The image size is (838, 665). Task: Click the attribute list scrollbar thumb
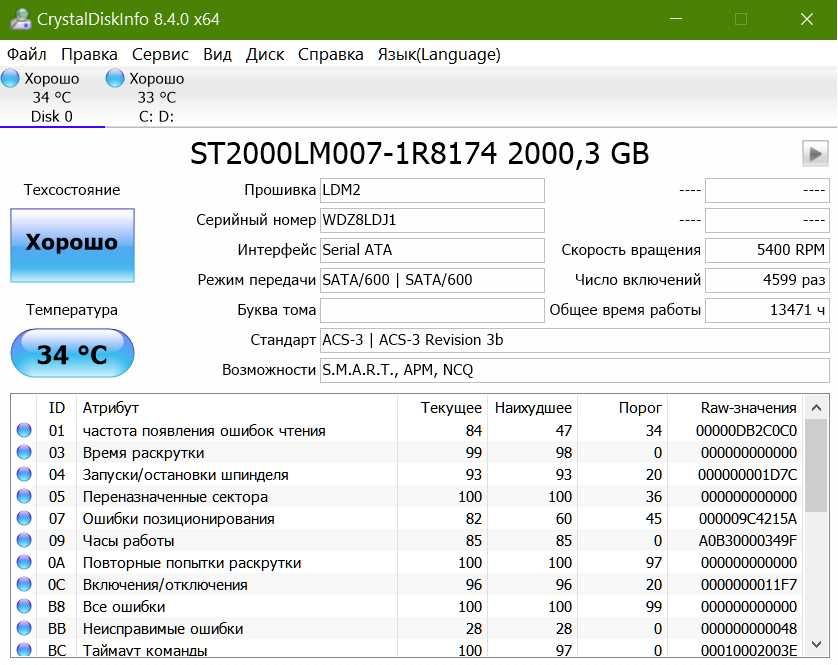tap(816, 465)
